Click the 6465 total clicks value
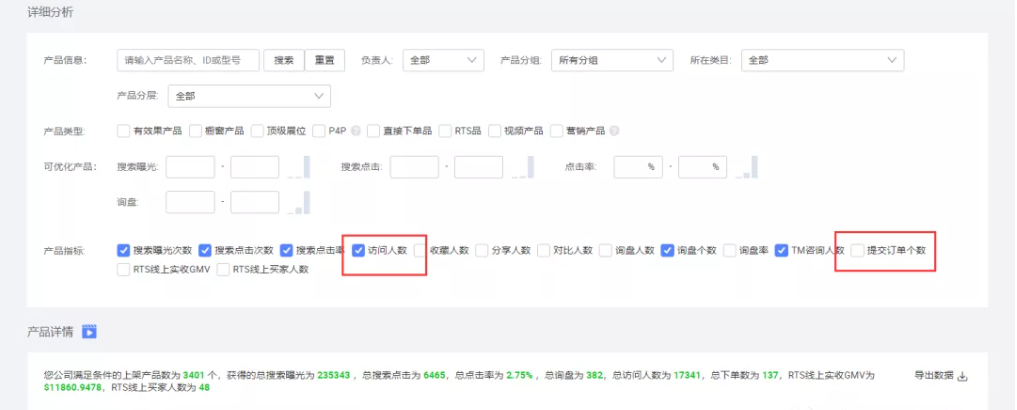Image resolution: width=1017 pixels, height=410 pixels. click(434, 376)
